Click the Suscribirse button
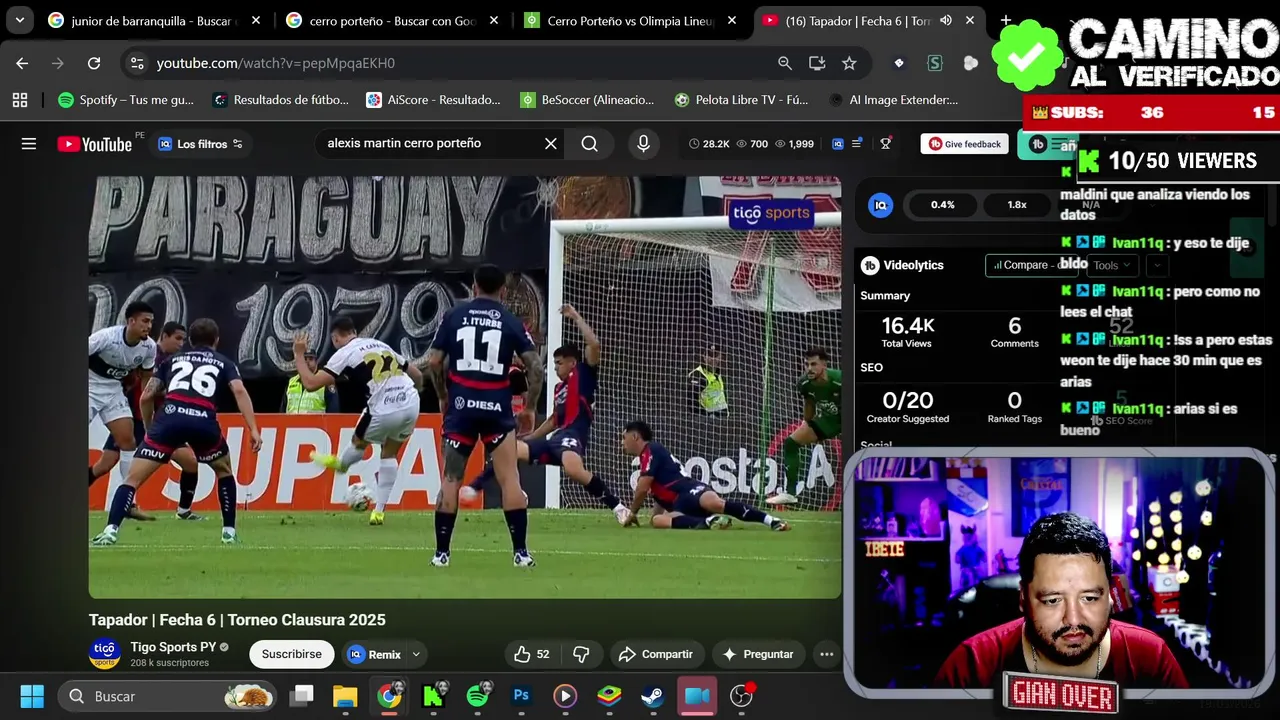The height and width of the screenshot is (720, 1280). [291, 654]
